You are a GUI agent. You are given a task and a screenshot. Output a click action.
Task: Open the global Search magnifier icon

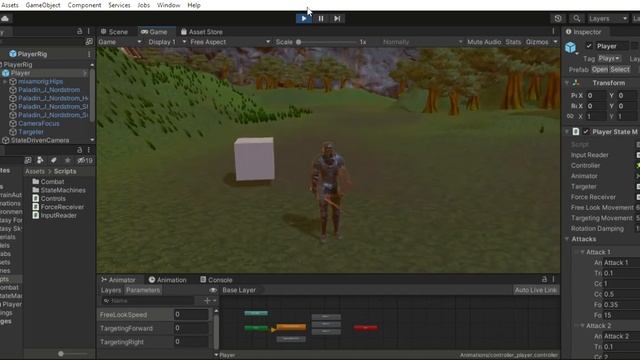pos(576,18)
